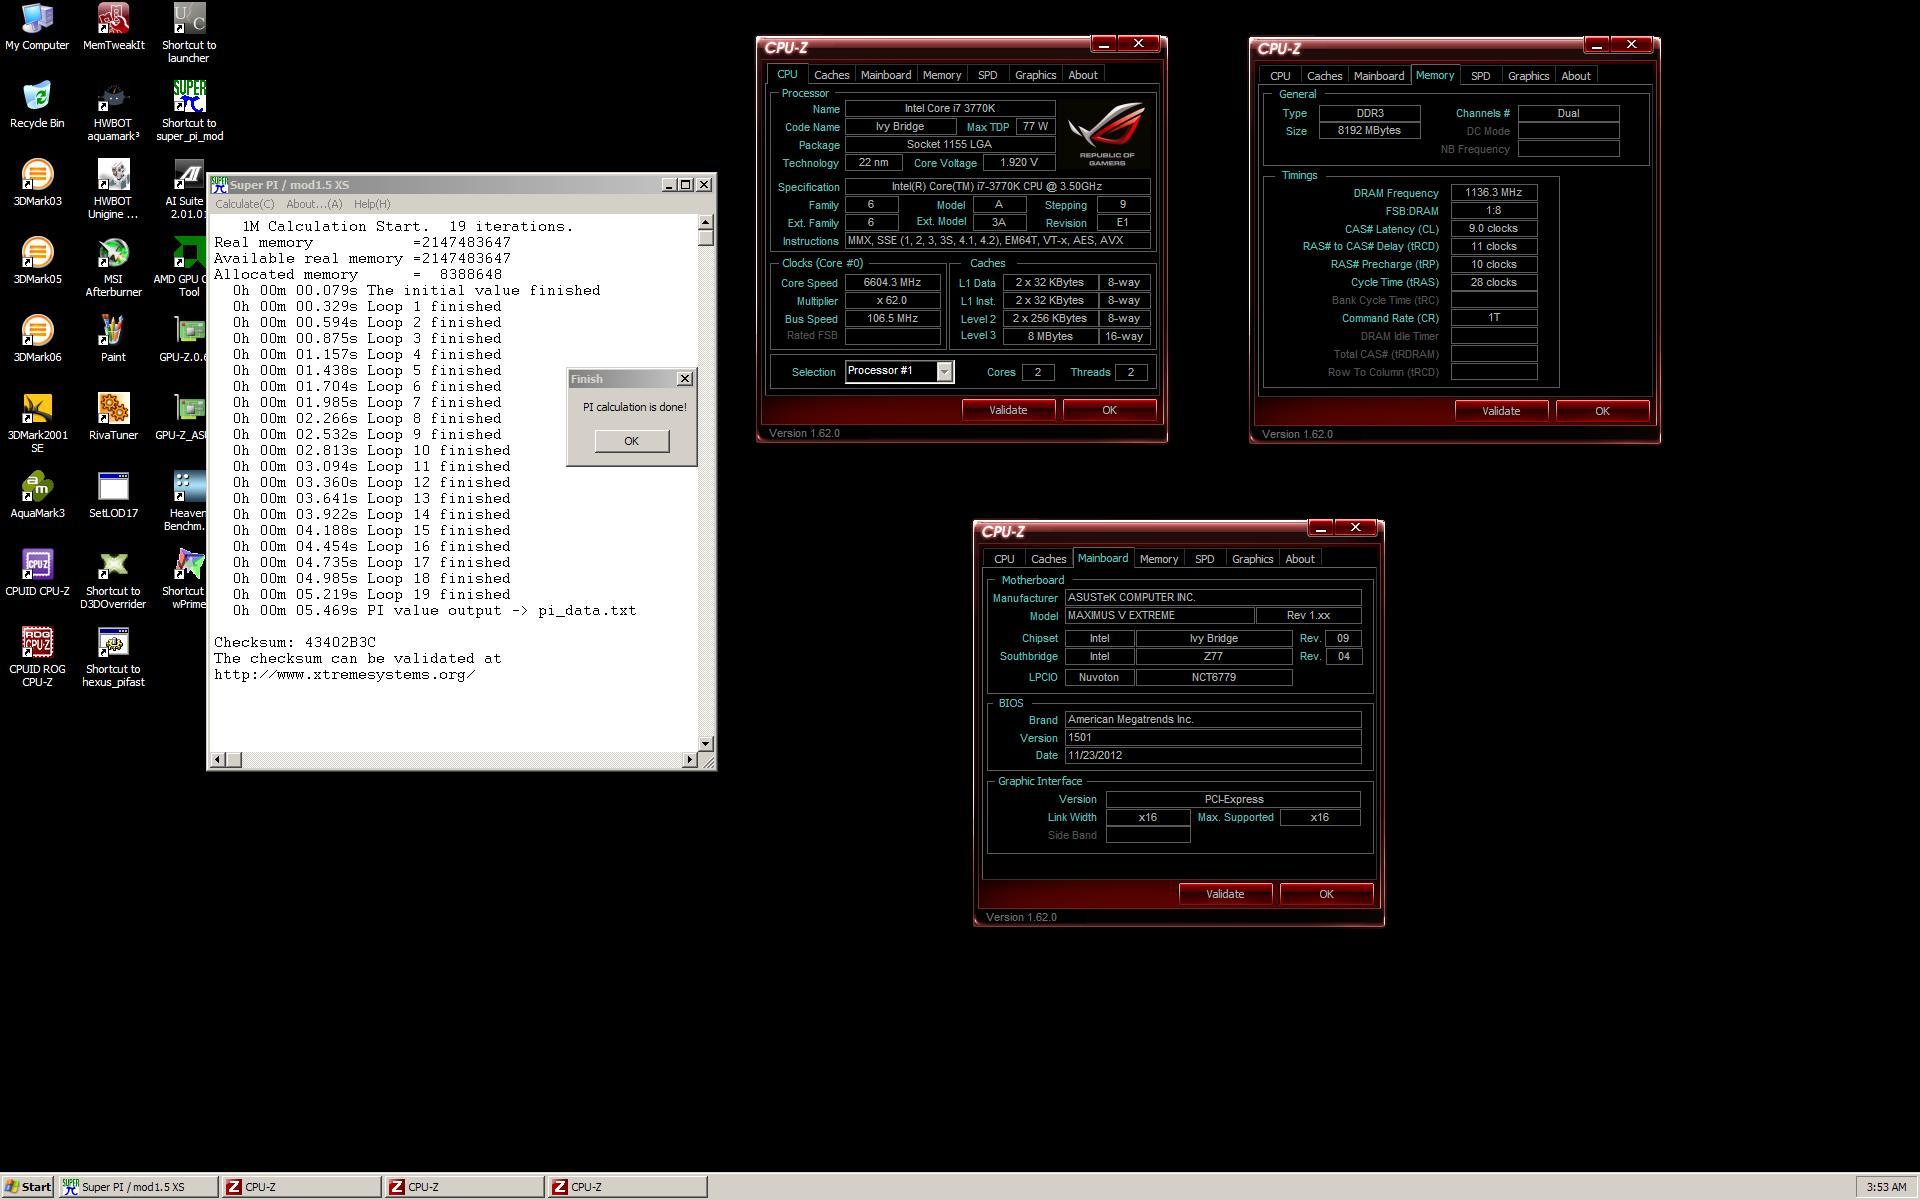The image size is (1920, 1200).
Task: Open 3DMark2001 SE desktop icon
Action: point(37,424)
